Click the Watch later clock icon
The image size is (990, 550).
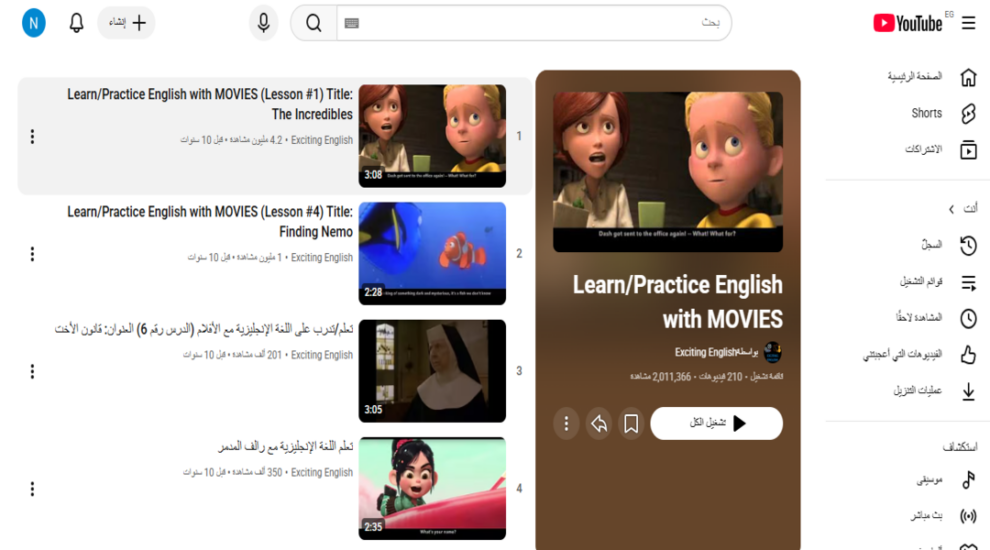coord(969,318)
